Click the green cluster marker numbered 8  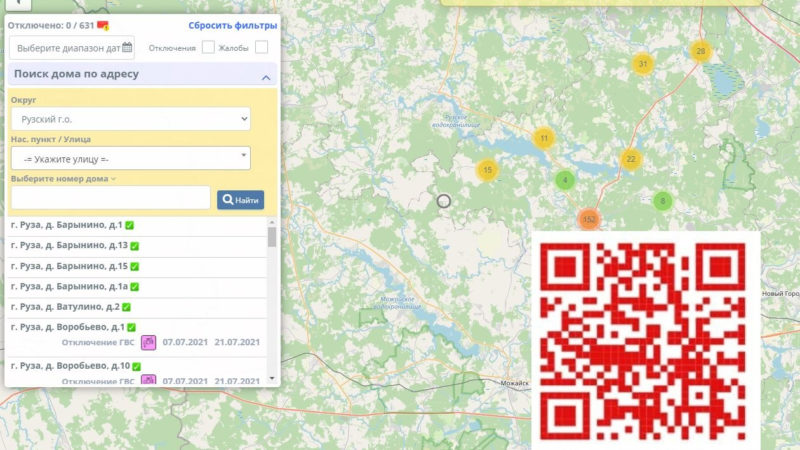click(x=661, y=201)
